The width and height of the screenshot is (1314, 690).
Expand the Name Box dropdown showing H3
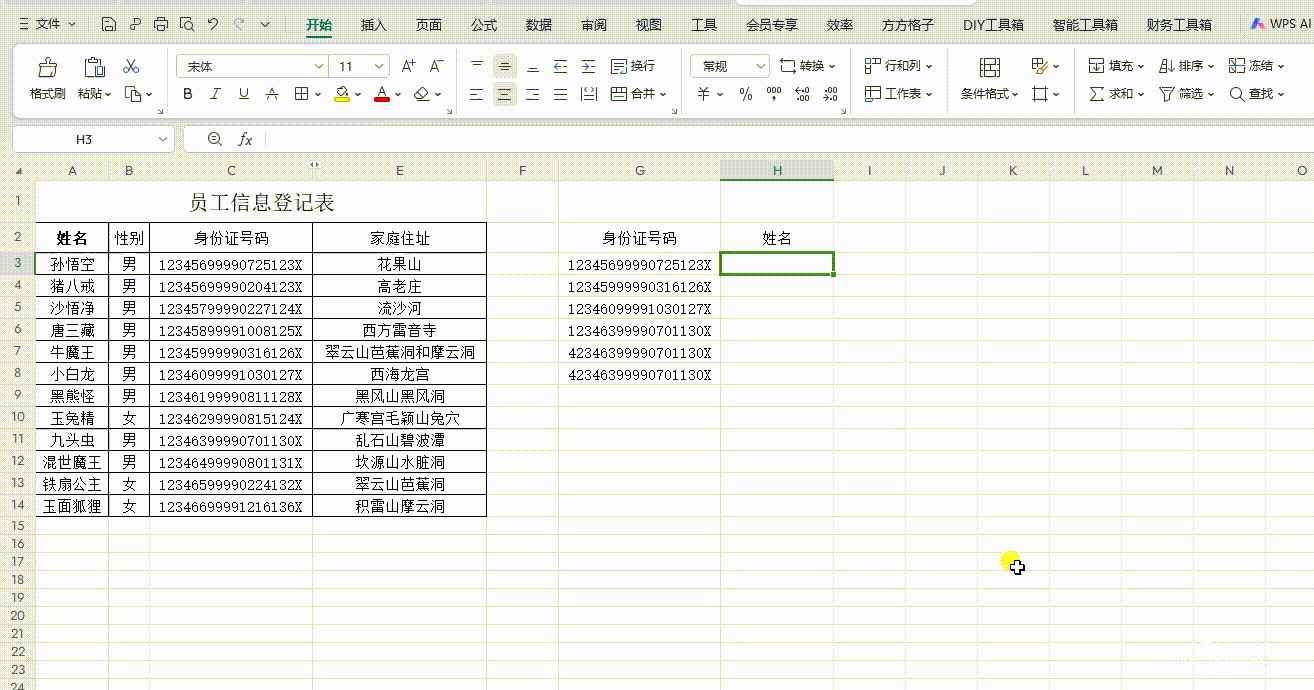[163, 140]
